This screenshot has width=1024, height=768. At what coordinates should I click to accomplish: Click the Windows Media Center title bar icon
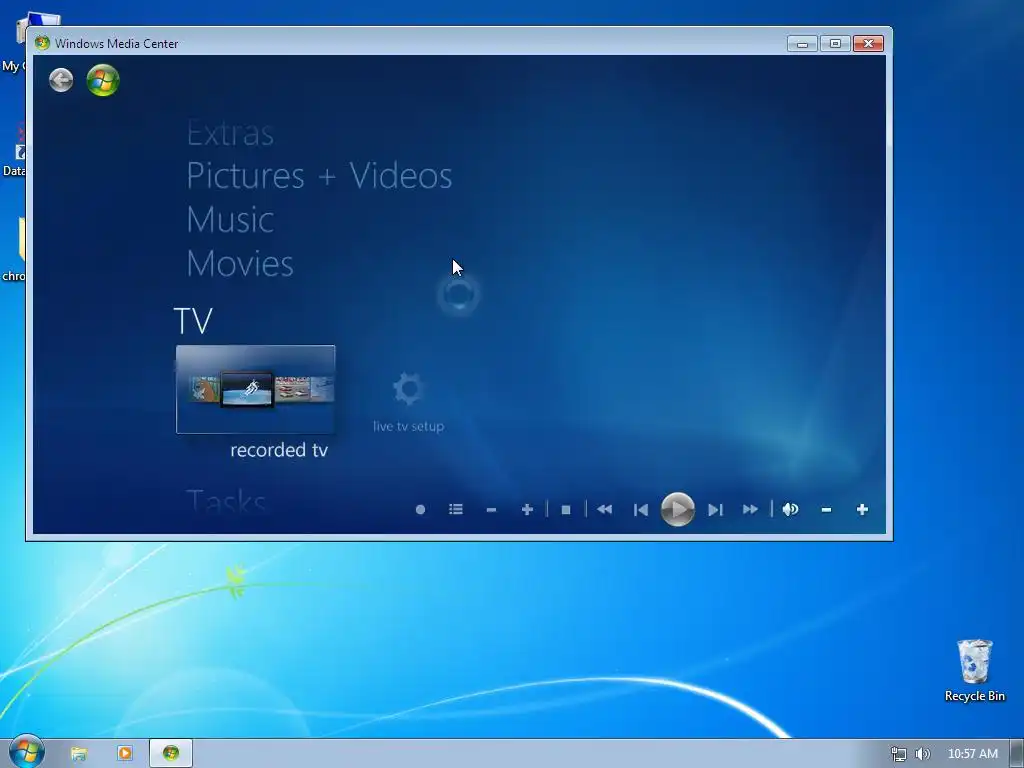[x=42, y=43]
